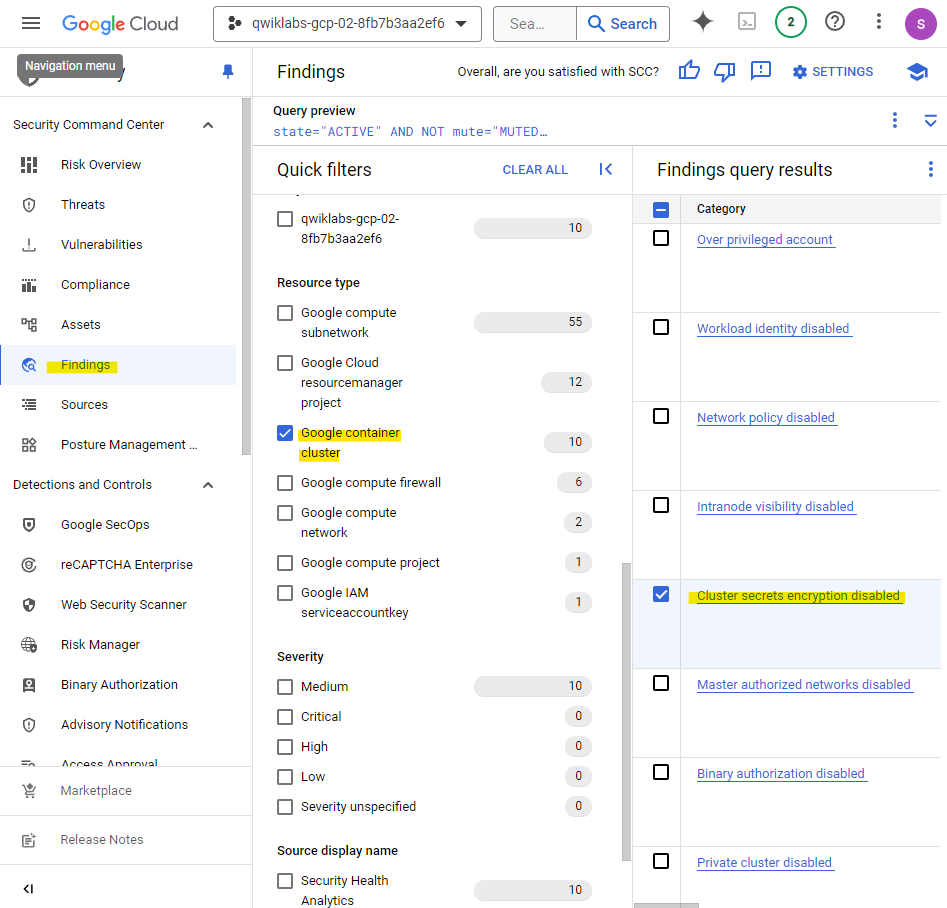This screenshot has height=908, width=947.
Task: Open Master authorized networks disabled finding
Action: (x=804, y=684)
